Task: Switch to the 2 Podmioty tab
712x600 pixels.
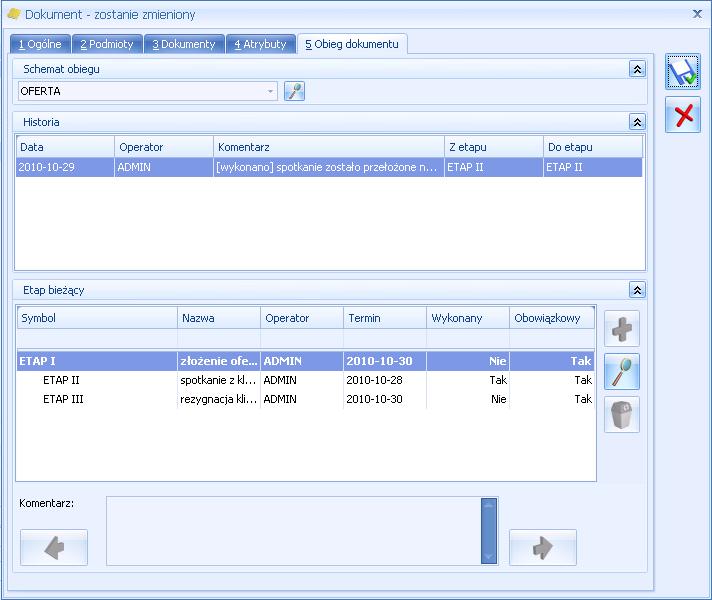Action: click(107, 45)
